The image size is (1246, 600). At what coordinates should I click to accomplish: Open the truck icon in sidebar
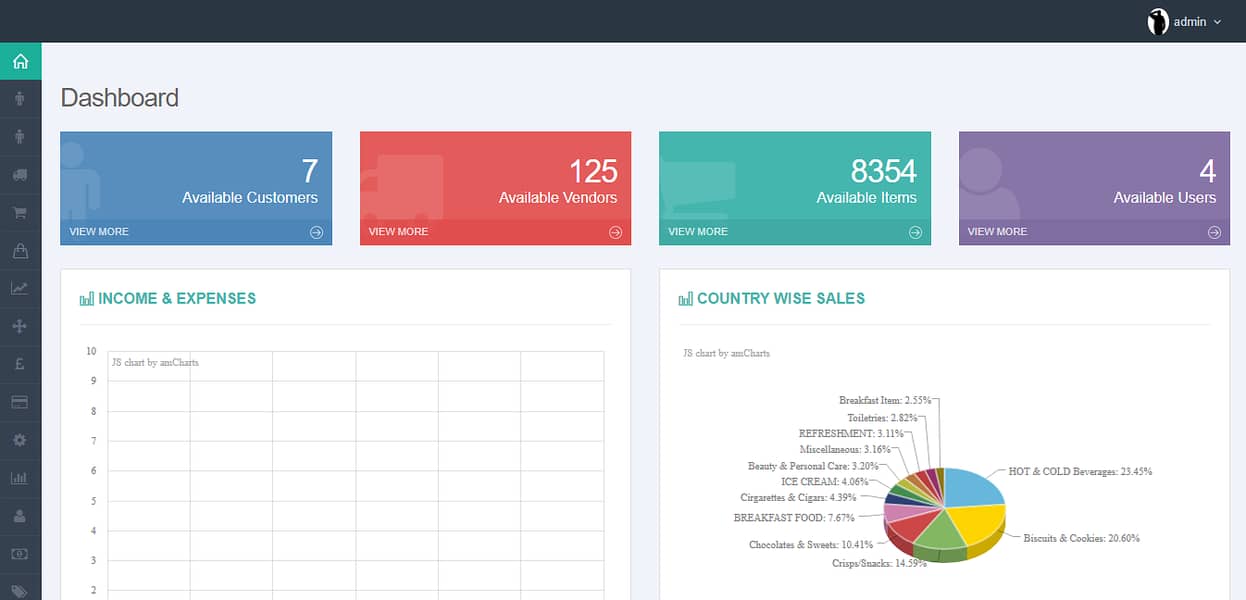[20, 174]
